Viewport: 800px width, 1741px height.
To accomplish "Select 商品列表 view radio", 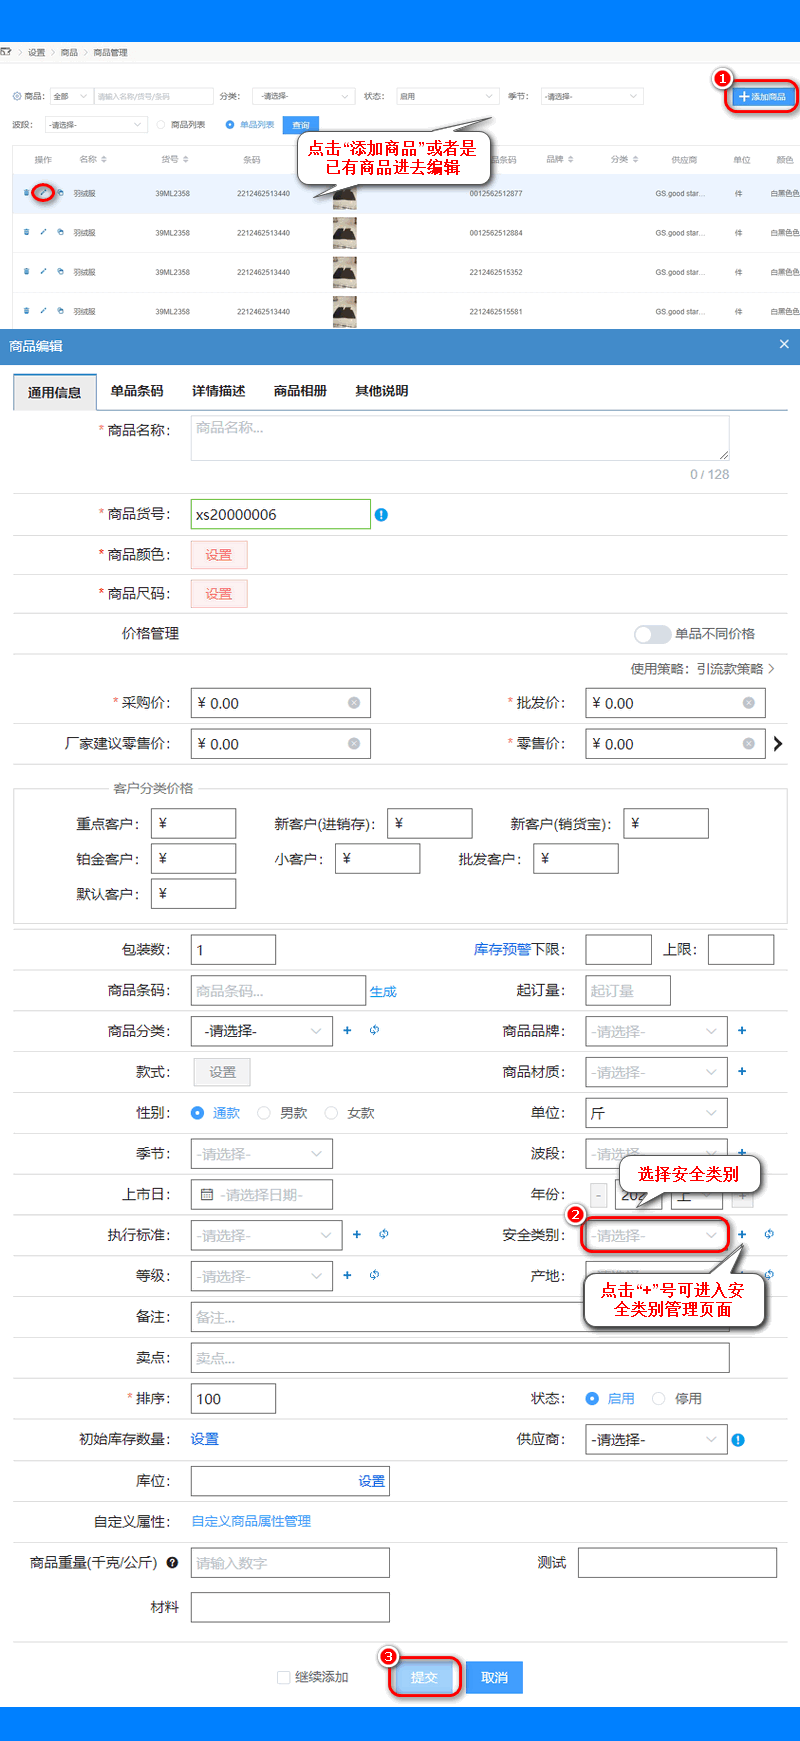I will (161, 125).
